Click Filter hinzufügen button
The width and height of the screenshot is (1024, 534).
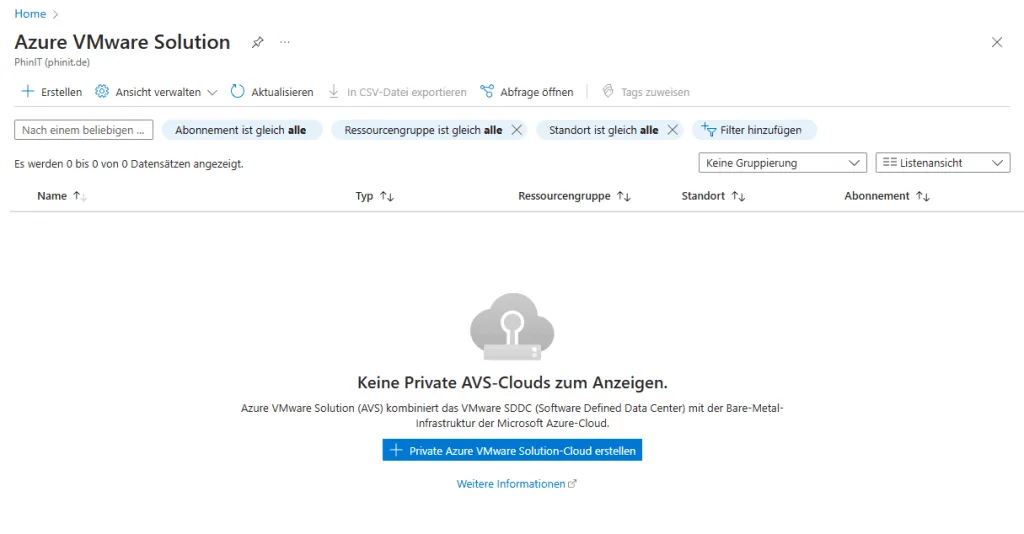[x=753, y=130]
